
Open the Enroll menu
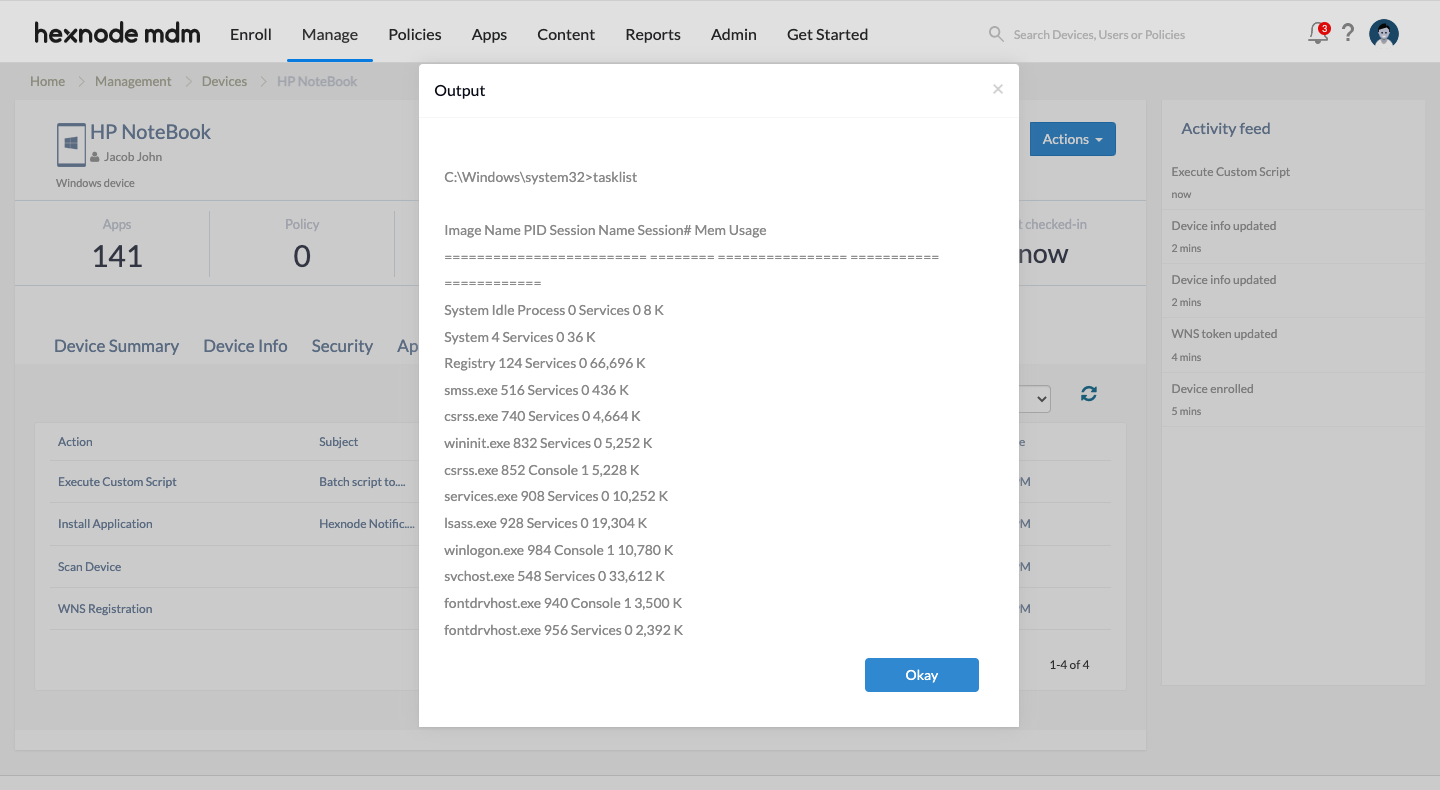[x=251, y=34]
